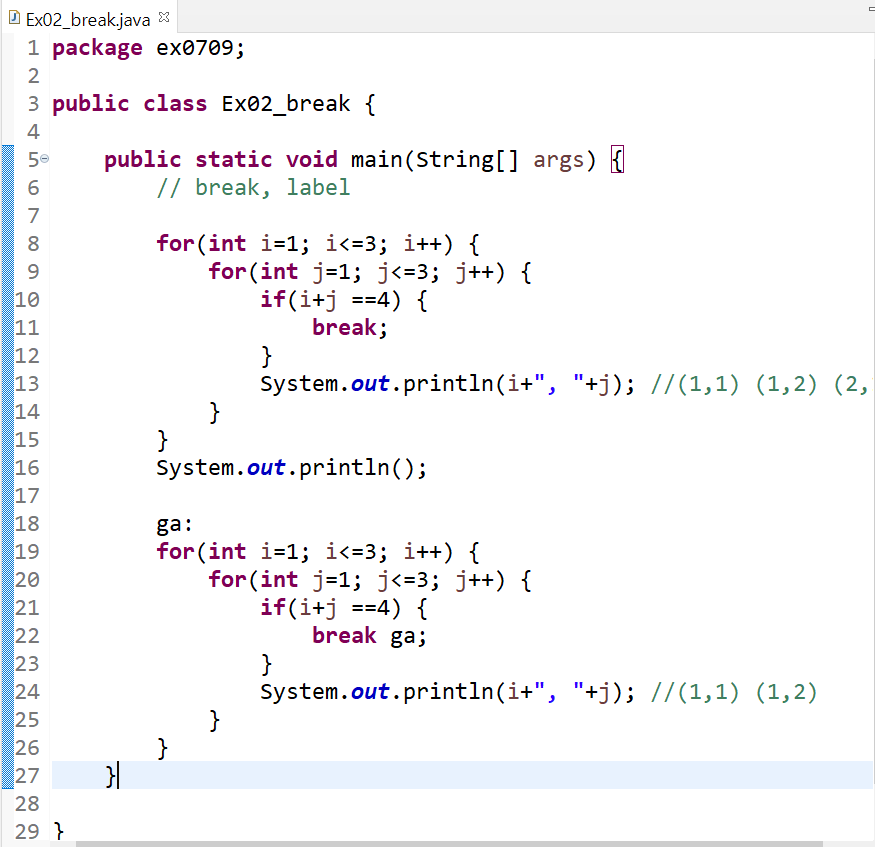Close the Ex02_break.java tab

[x=164, y=17]
